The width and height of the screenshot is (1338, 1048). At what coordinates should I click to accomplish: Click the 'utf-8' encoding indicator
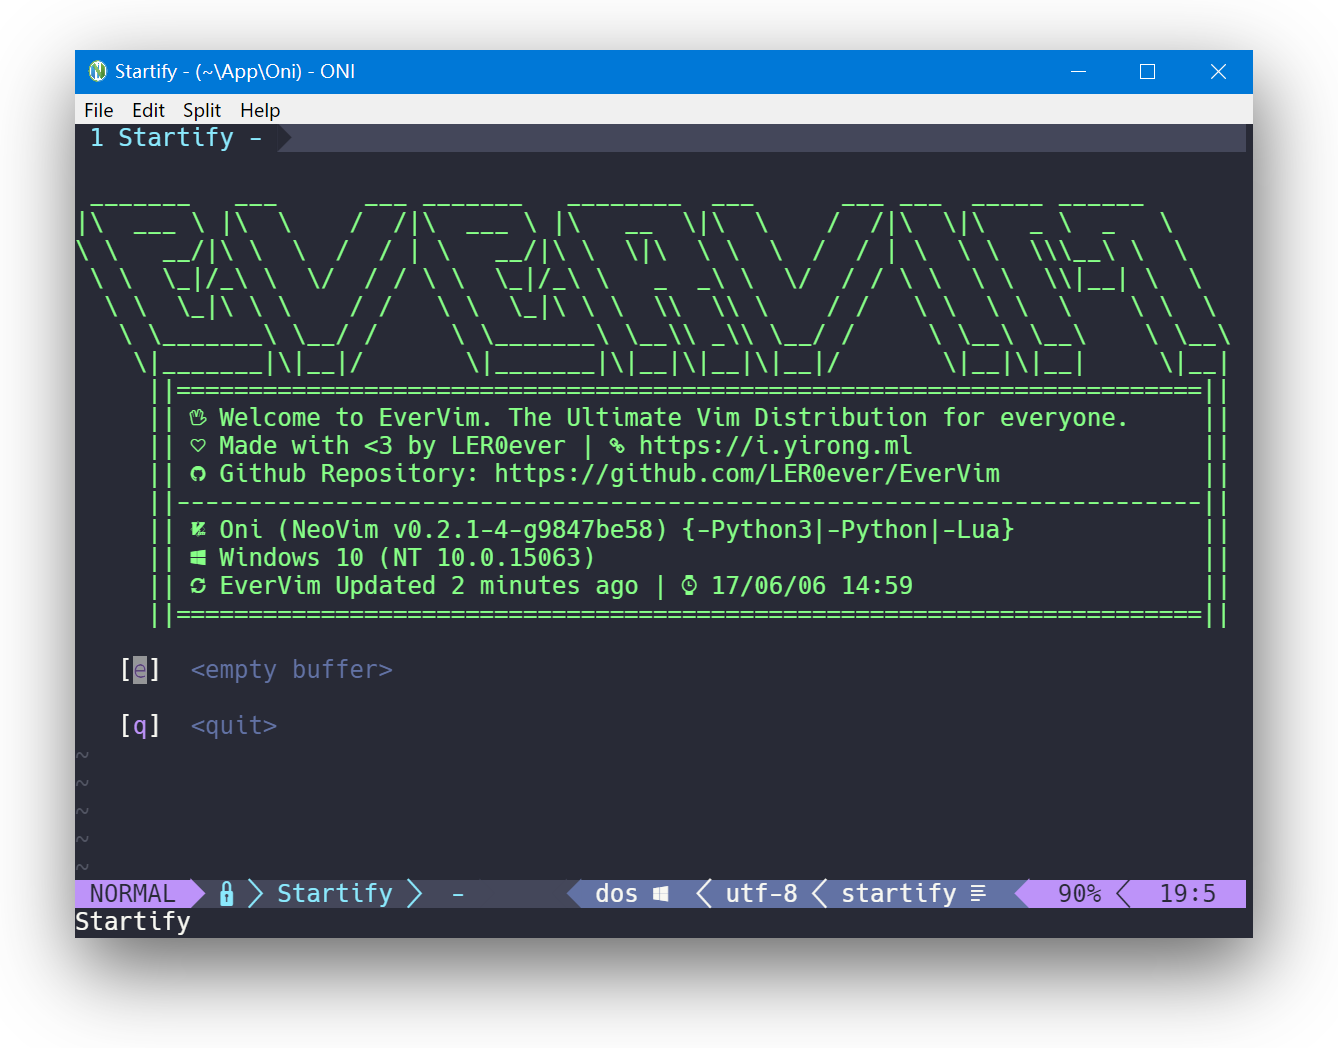(761, 894)
